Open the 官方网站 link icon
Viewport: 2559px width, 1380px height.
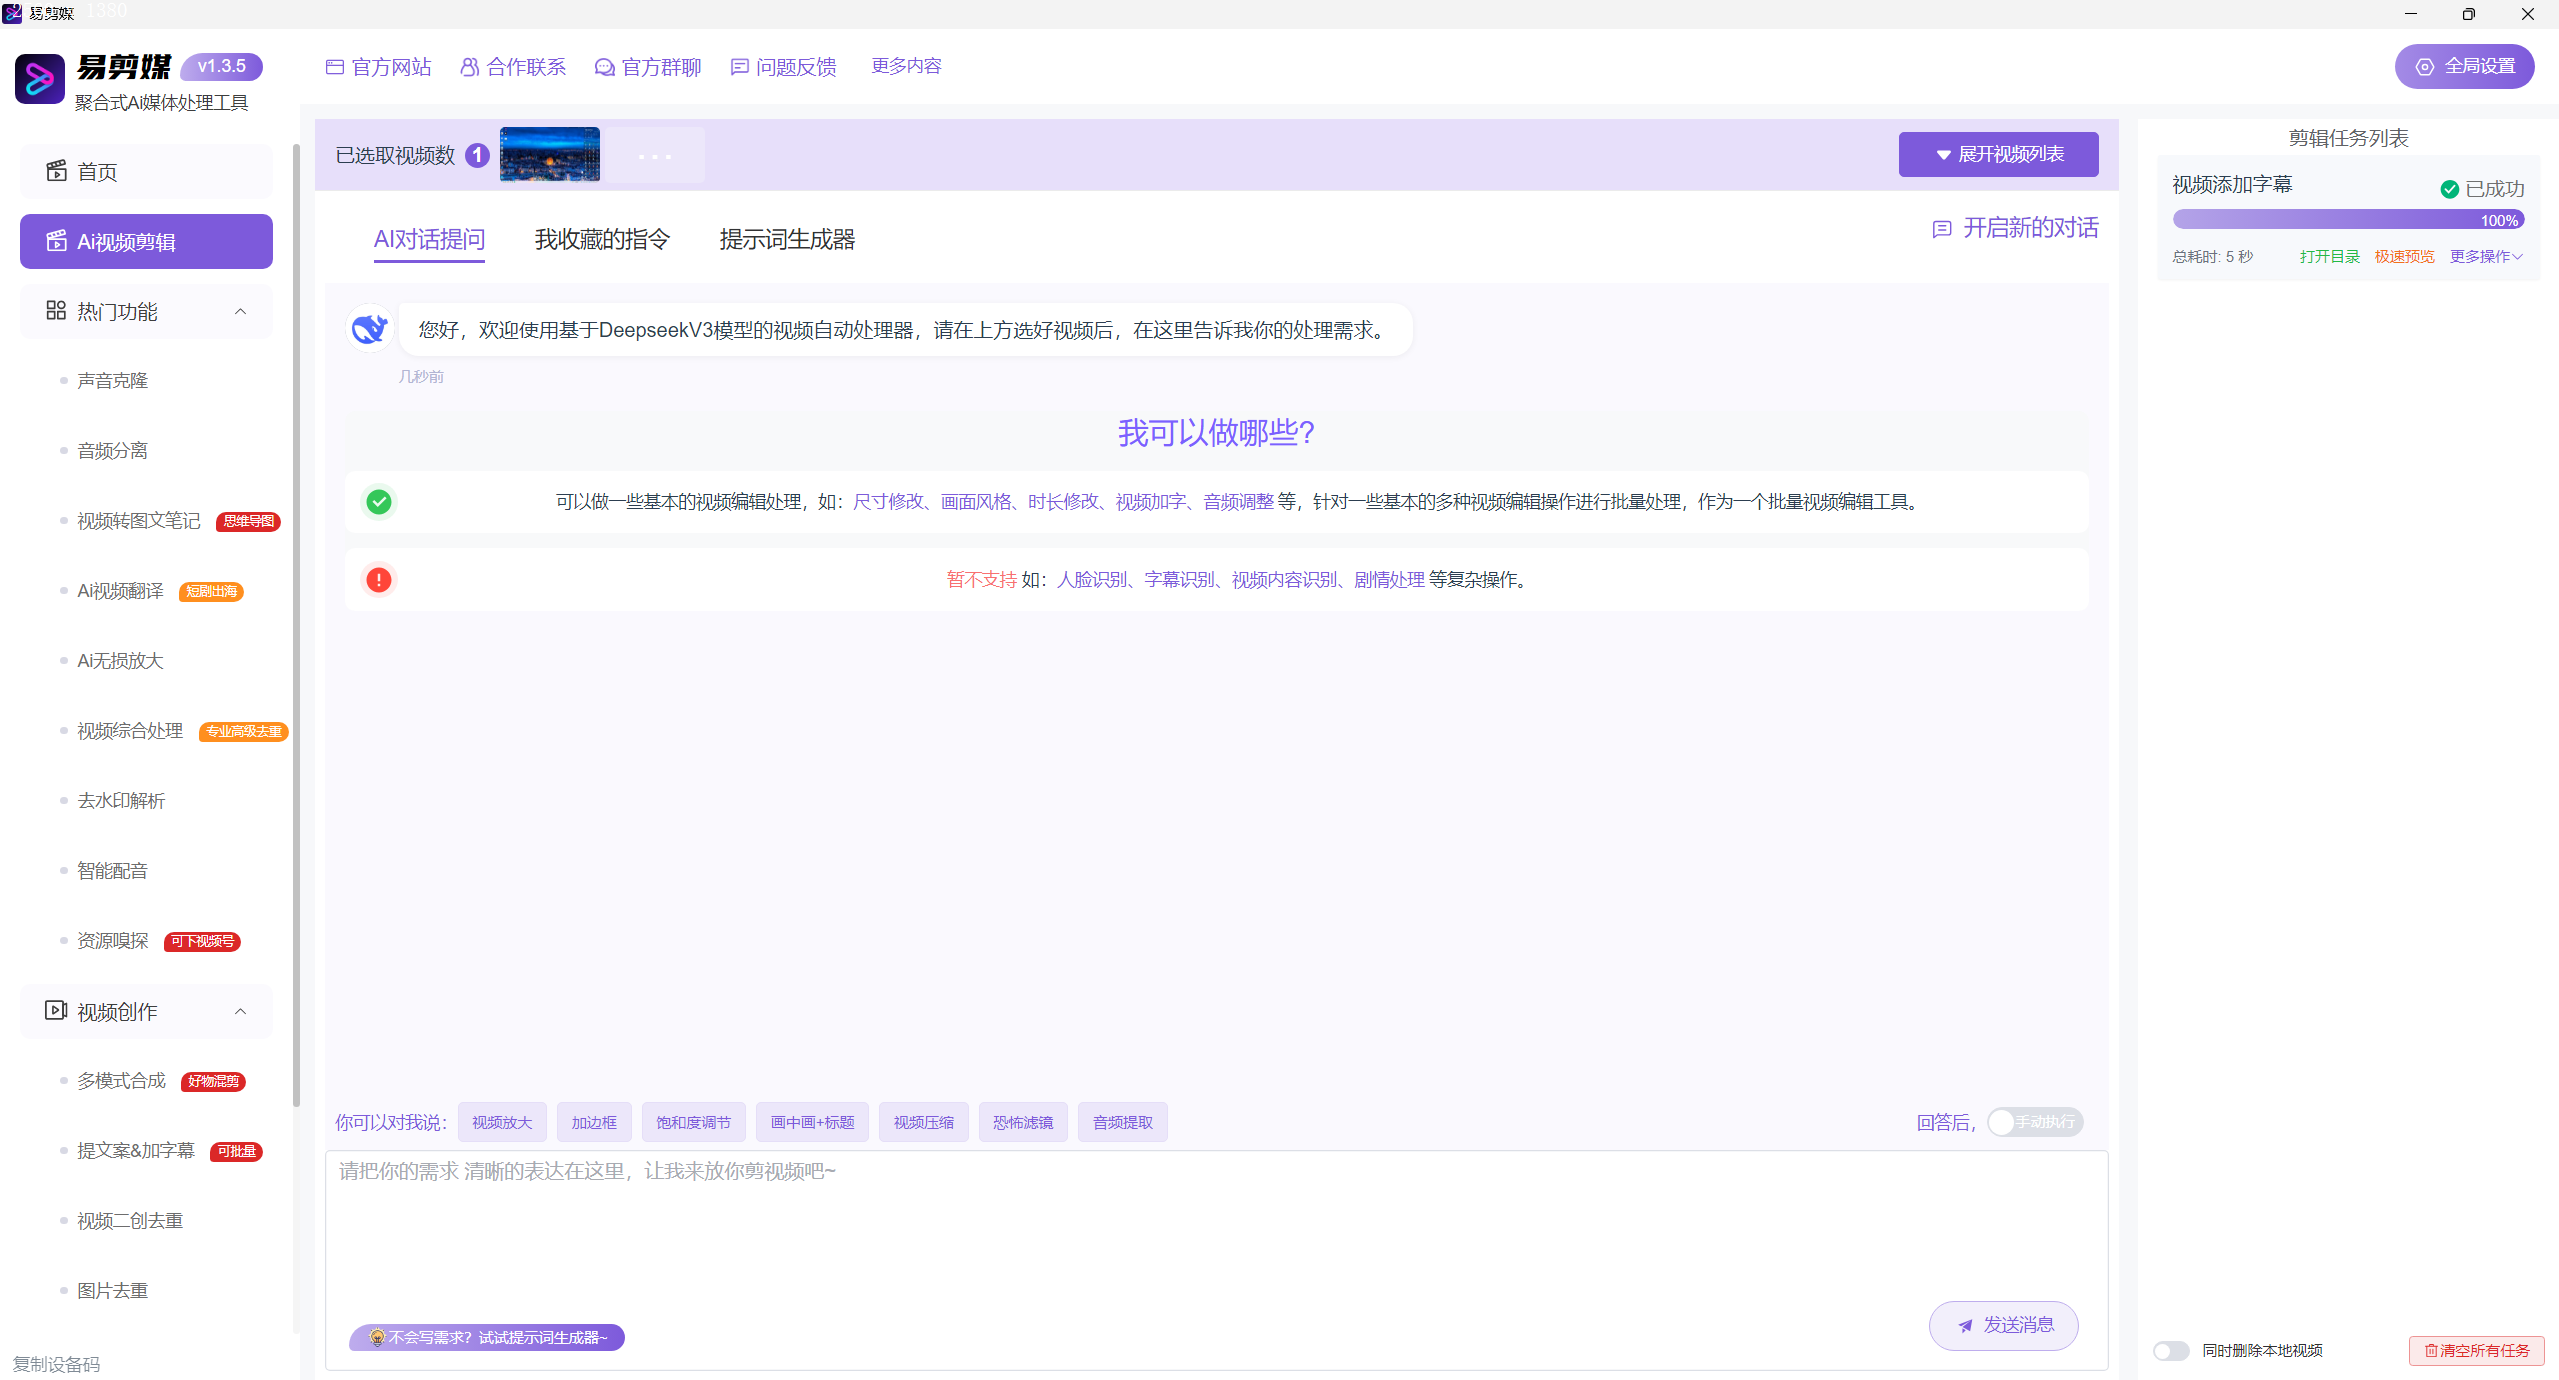click(335, 67)
